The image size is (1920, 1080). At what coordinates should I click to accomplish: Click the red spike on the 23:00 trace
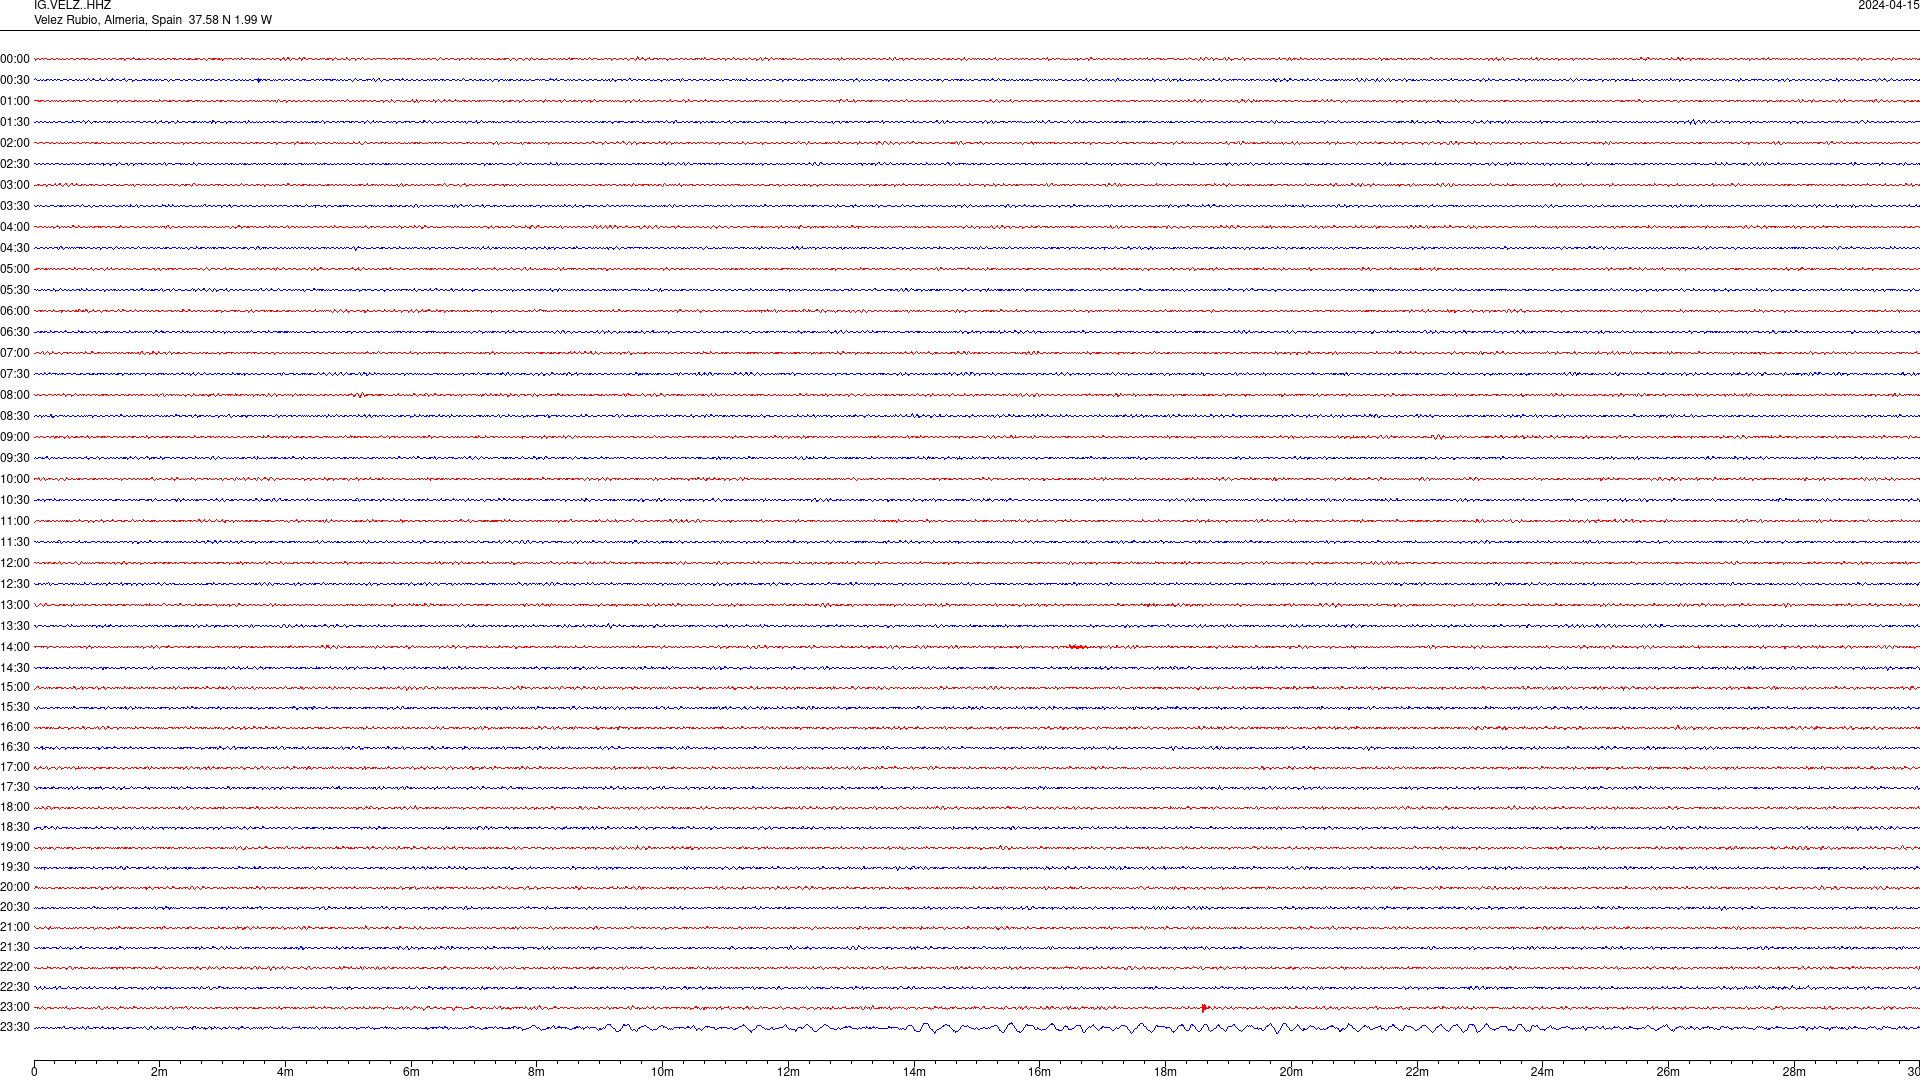tap(1204, 1008)
